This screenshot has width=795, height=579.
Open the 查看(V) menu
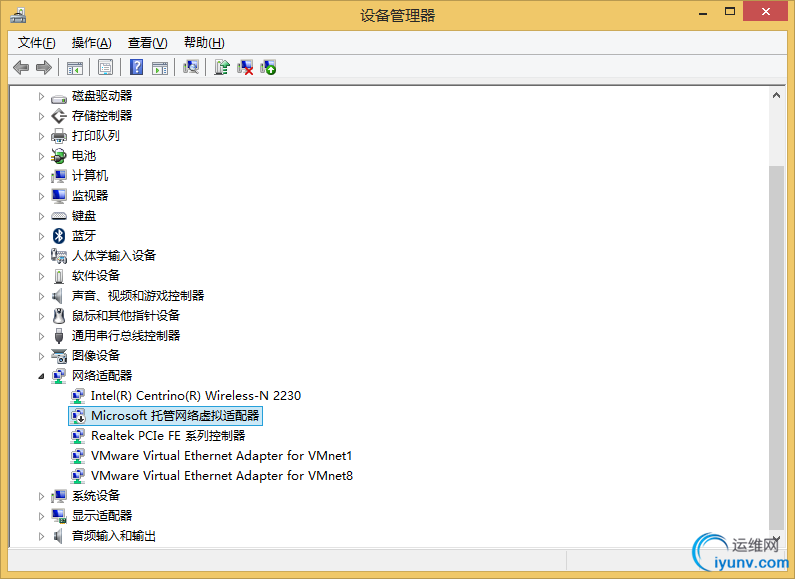(x=148, y=43)
